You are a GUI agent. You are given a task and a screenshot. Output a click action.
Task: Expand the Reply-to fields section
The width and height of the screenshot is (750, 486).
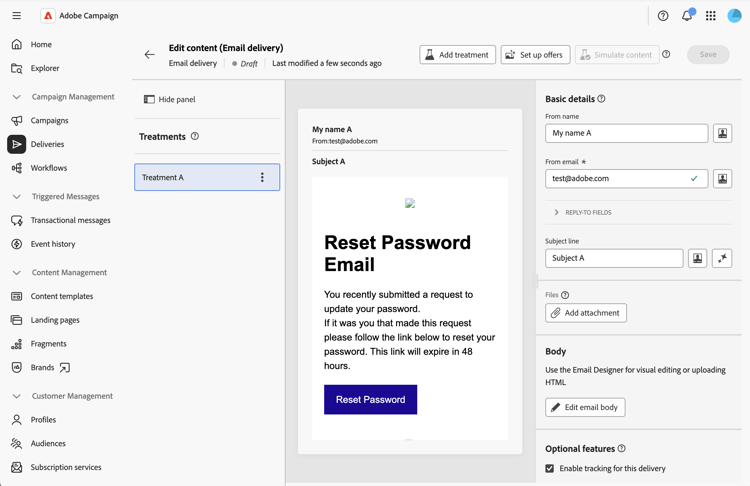click(557, 212)
